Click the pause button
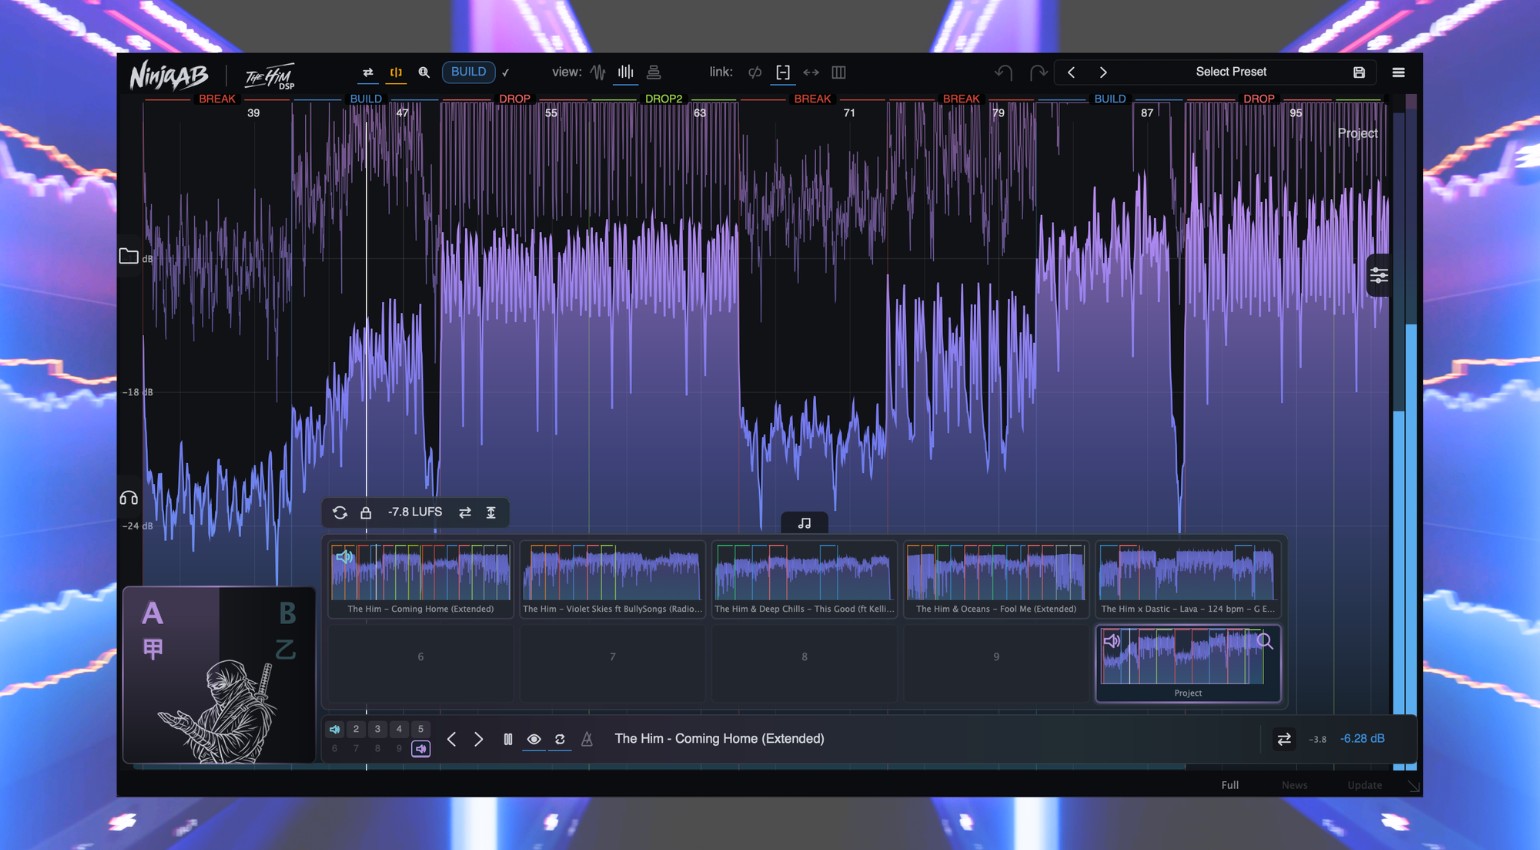 (508, 739)
